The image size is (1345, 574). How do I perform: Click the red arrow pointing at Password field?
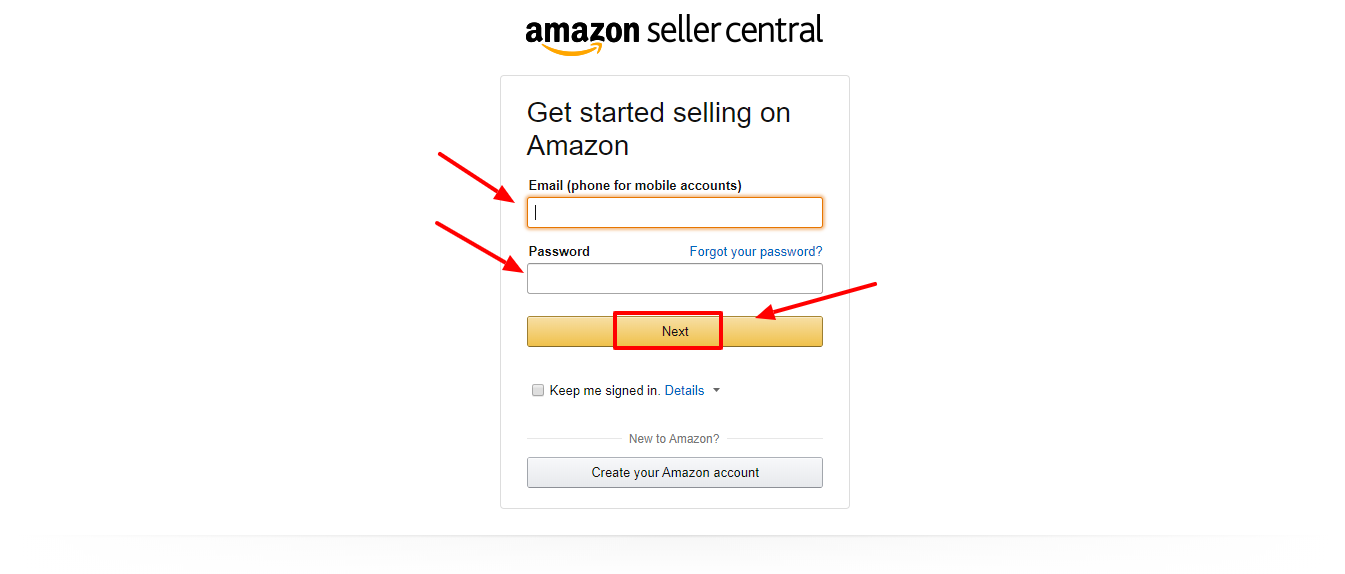479,246
